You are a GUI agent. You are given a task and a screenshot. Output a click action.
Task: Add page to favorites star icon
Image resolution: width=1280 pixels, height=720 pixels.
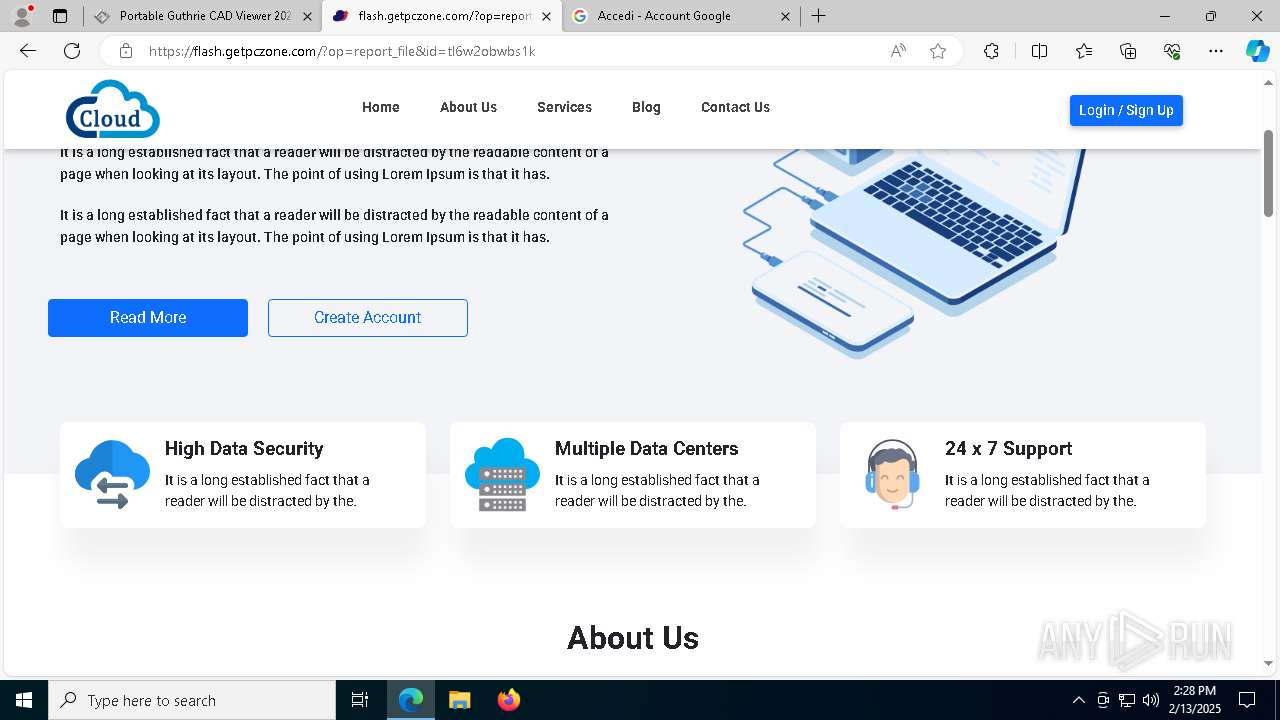click(938, 51)
